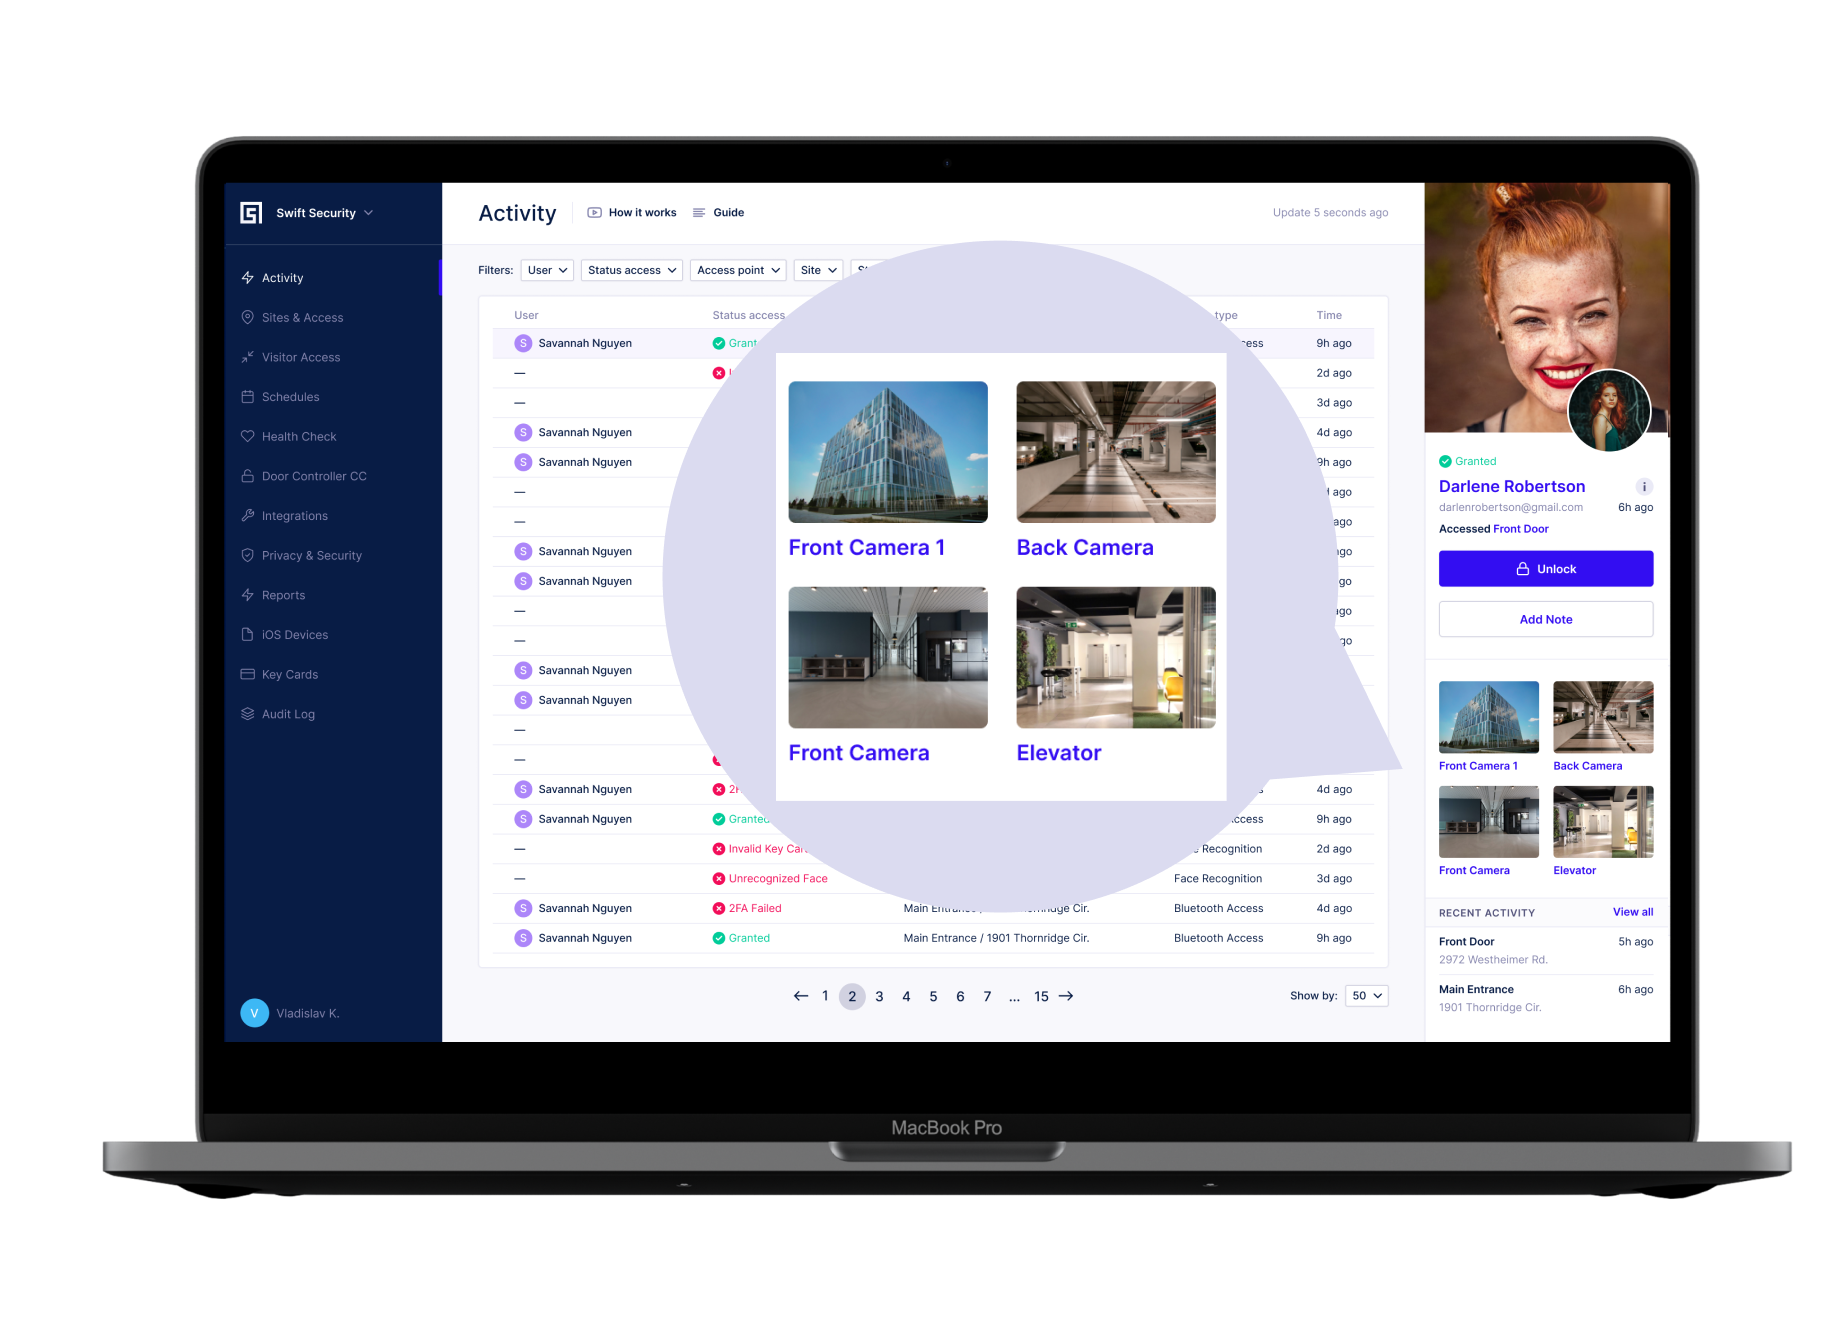View the Health Check page

pyautogui.click(x=299, y=436)
